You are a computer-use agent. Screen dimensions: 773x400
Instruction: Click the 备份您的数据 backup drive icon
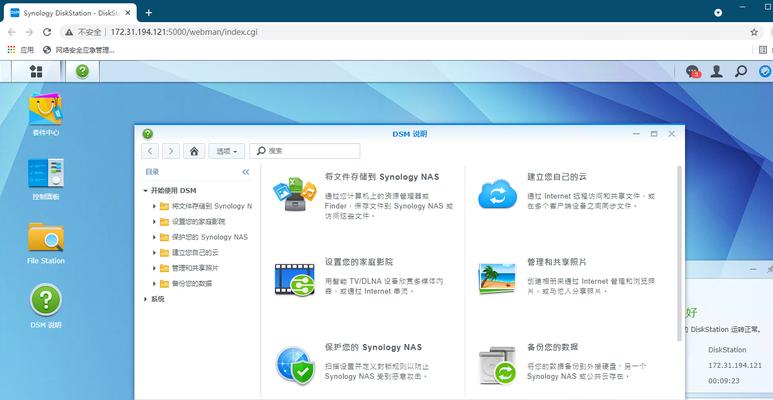coord(497,366)
